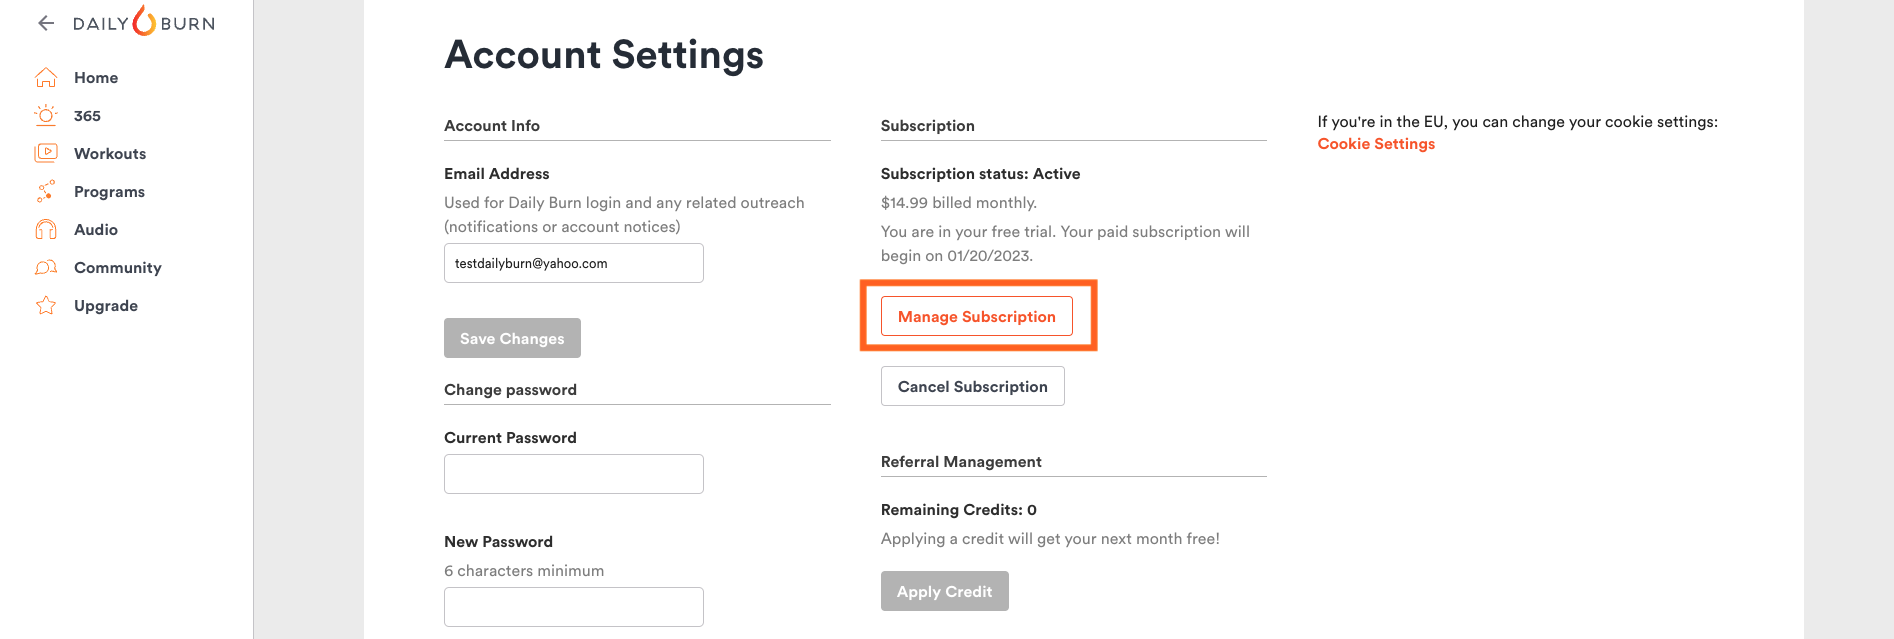The width and height of the screenshot is (1894, 639).
Task: Click the Apply Credit button
Action: tap(945, 591)
